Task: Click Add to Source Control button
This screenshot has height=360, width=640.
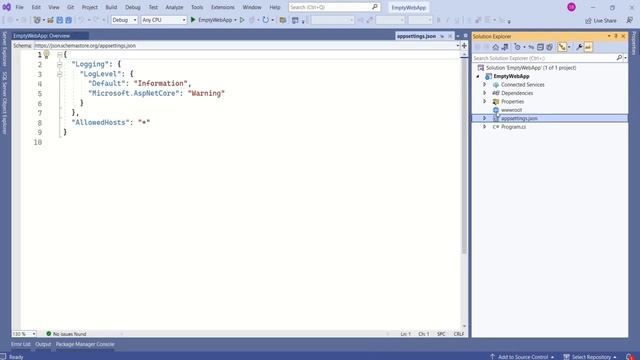Action: (522, 357)
